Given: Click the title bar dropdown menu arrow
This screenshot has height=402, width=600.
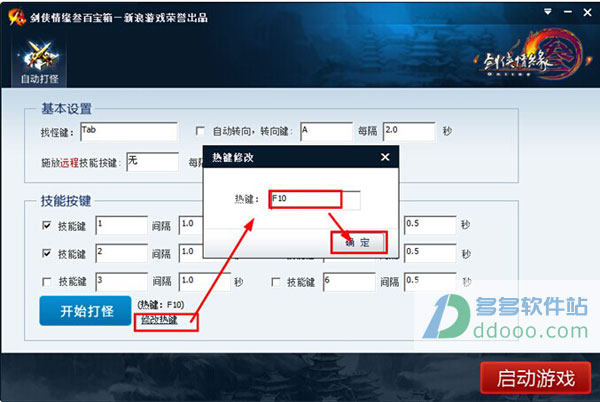Looking at the screenshot, I should 548,12.
